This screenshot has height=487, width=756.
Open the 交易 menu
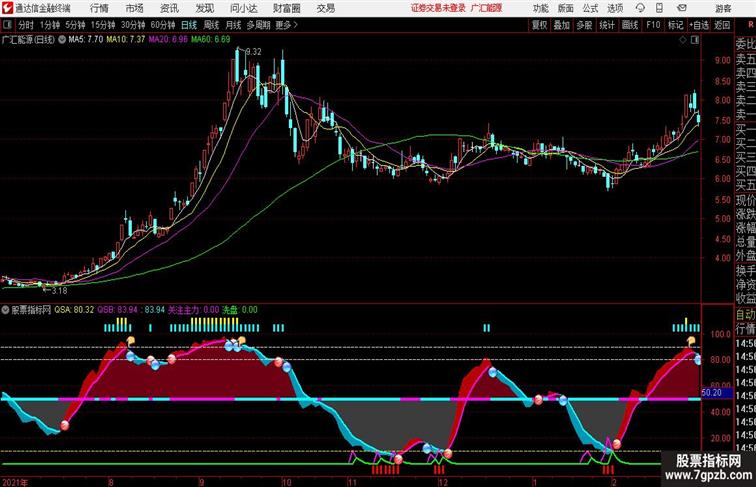pos(326,8)
